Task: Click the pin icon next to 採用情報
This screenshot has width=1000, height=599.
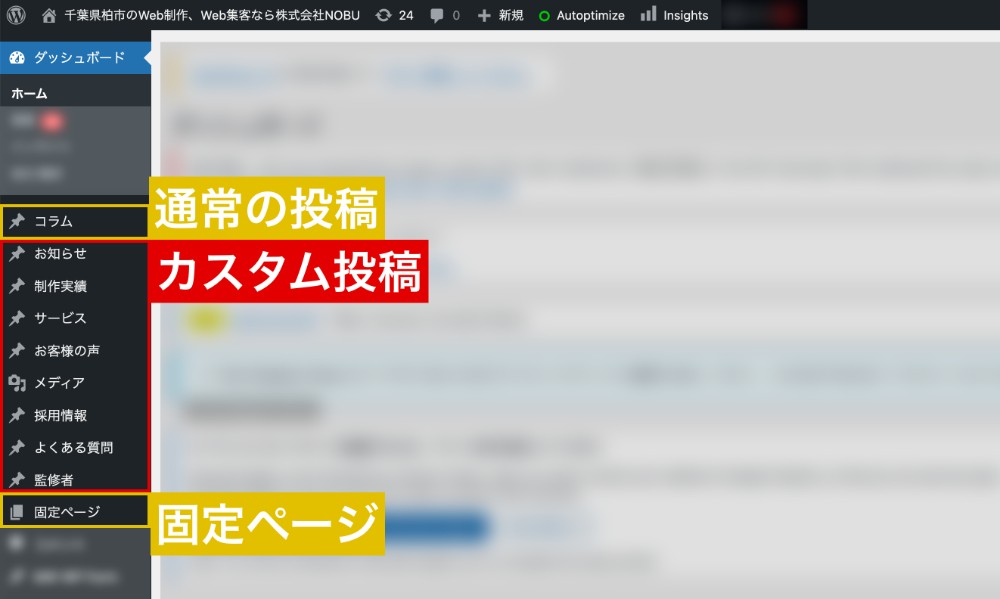Action: [17, 416]
